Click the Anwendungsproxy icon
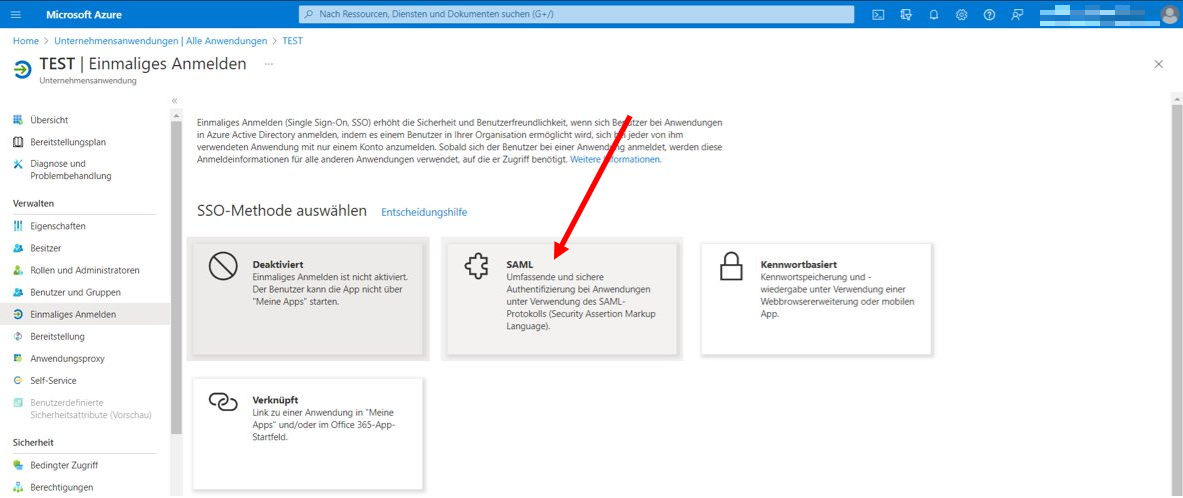Viewport: 1183px width, 498px height. (x=19, y=358)
